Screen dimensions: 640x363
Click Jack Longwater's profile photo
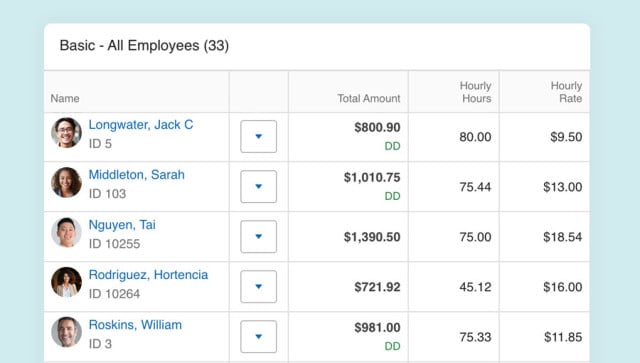[x=66, y=133]
